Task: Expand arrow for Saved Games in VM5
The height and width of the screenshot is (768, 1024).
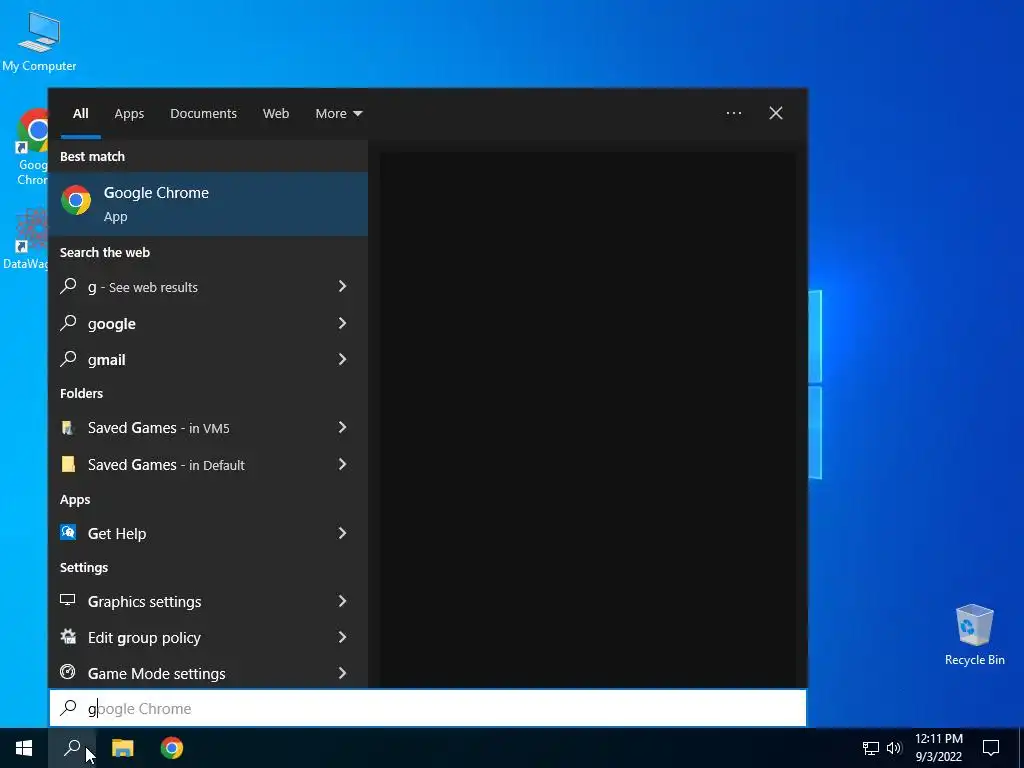Action: coord(342,427)
